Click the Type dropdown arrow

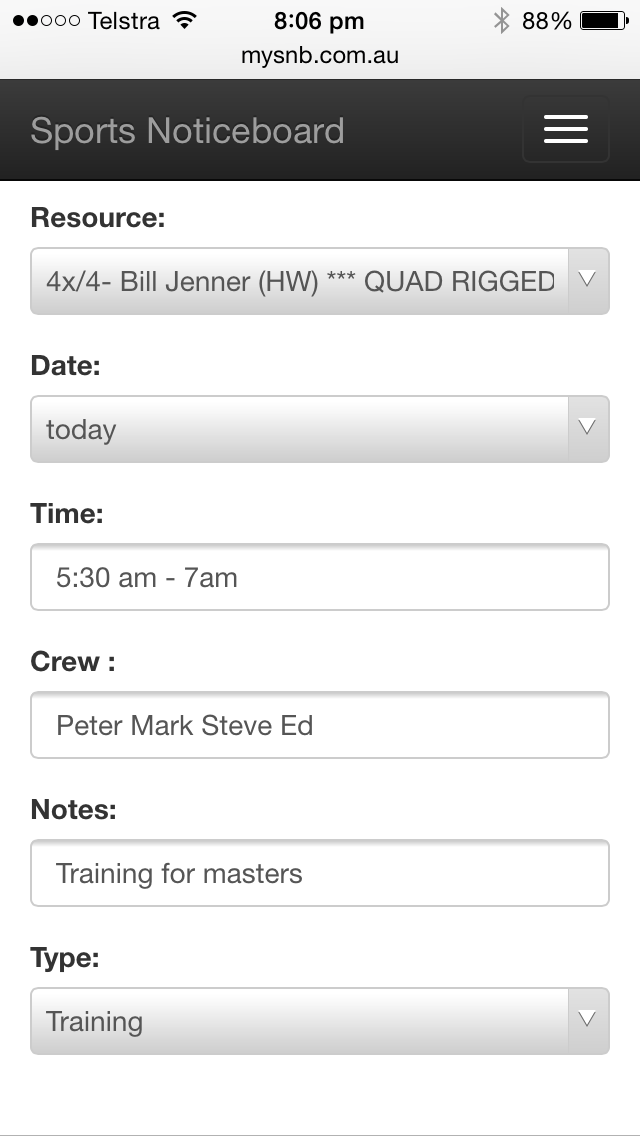pos(588,1020)
